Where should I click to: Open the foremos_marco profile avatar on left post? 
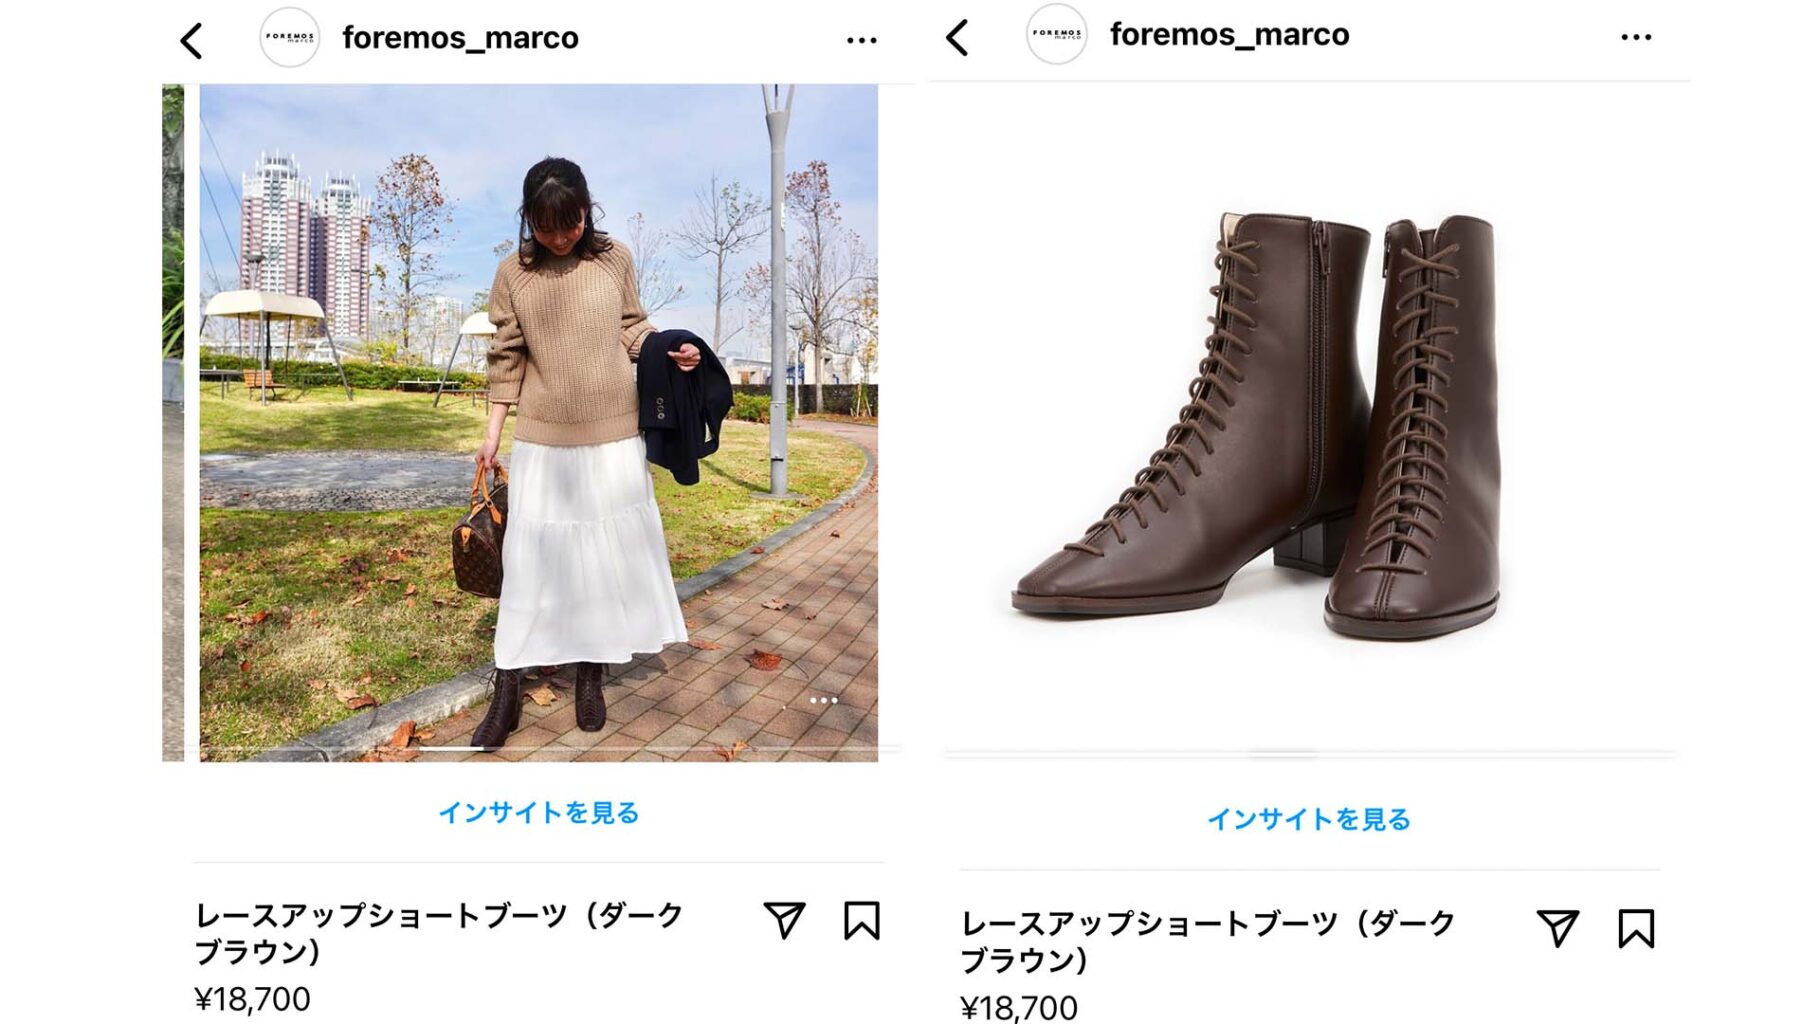(289, 38)
